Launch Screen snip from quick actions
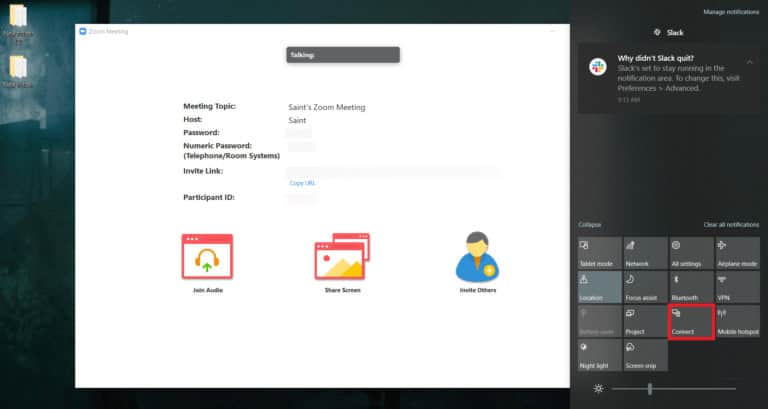 (x=645, y=355)
